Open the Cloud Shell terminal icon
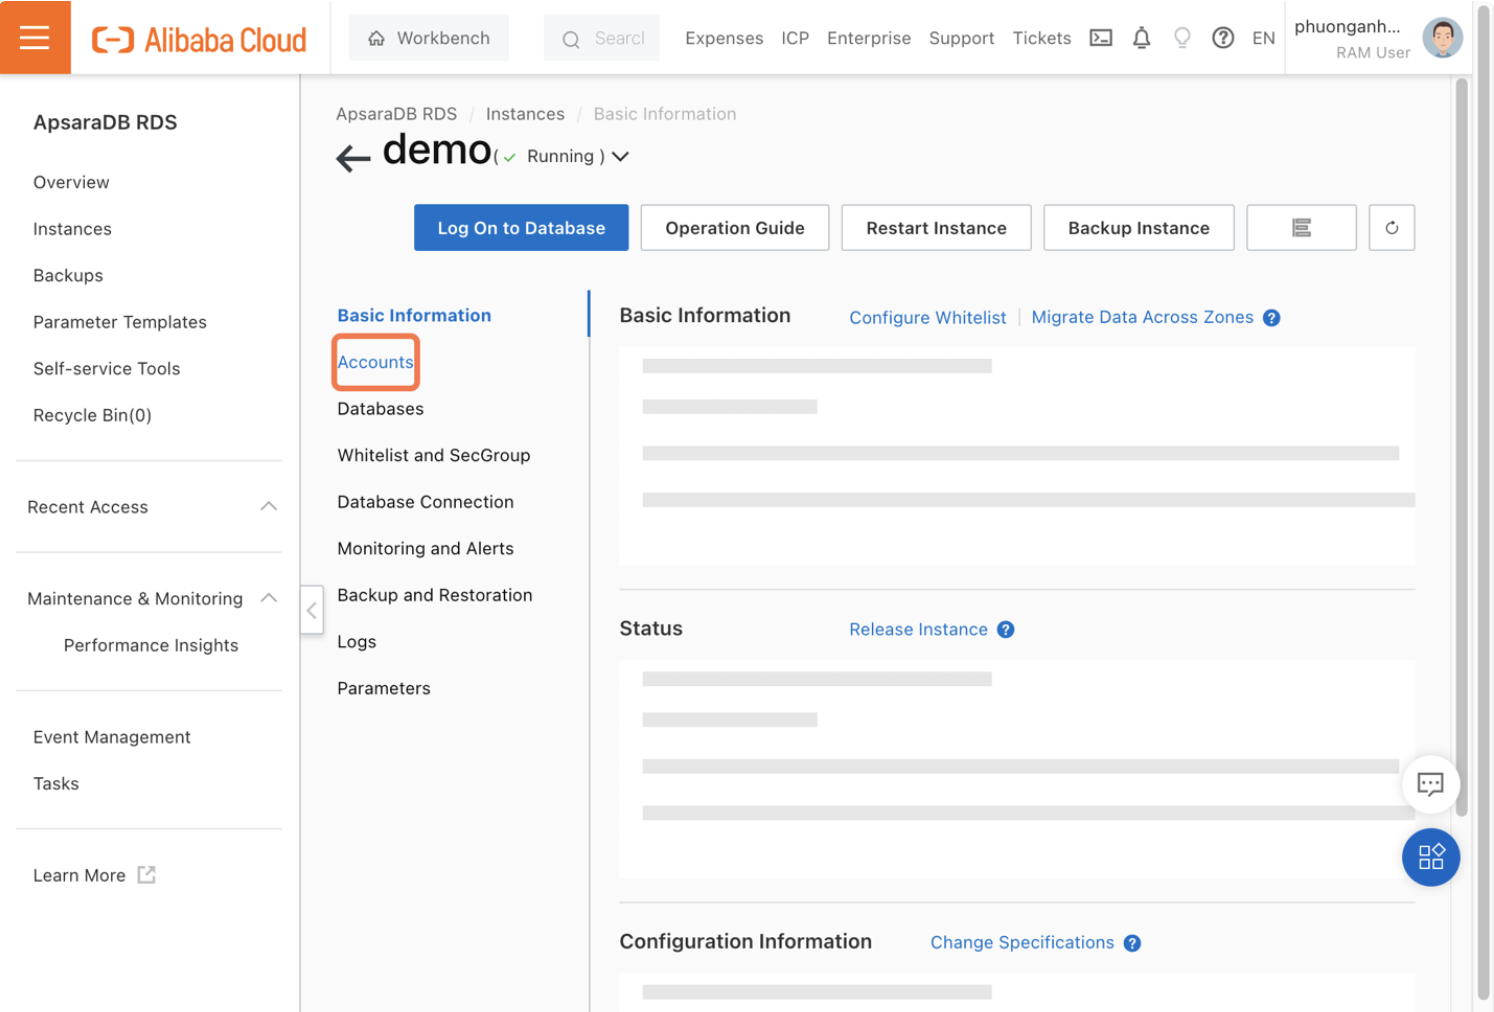 pyautogui.click(x=1101, y=37)
